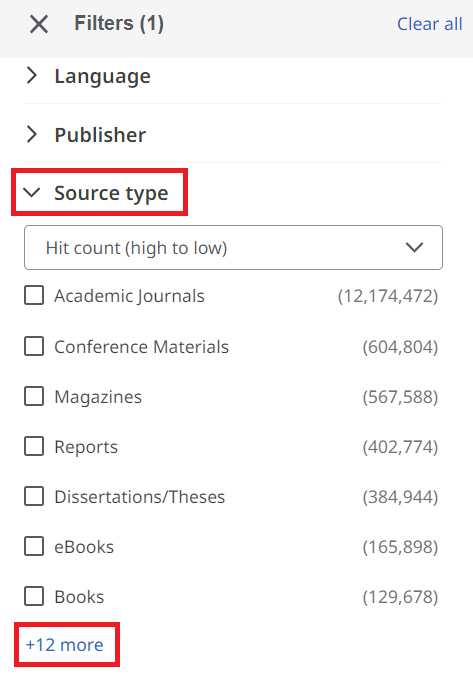
Task: Open the Hit count sort dropdown
Action: [233, 247]
